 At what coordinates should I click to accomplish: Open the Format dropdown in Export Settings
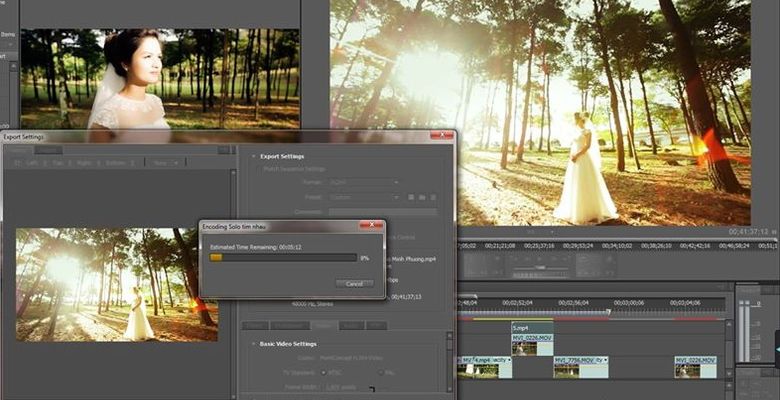point(365,183)
